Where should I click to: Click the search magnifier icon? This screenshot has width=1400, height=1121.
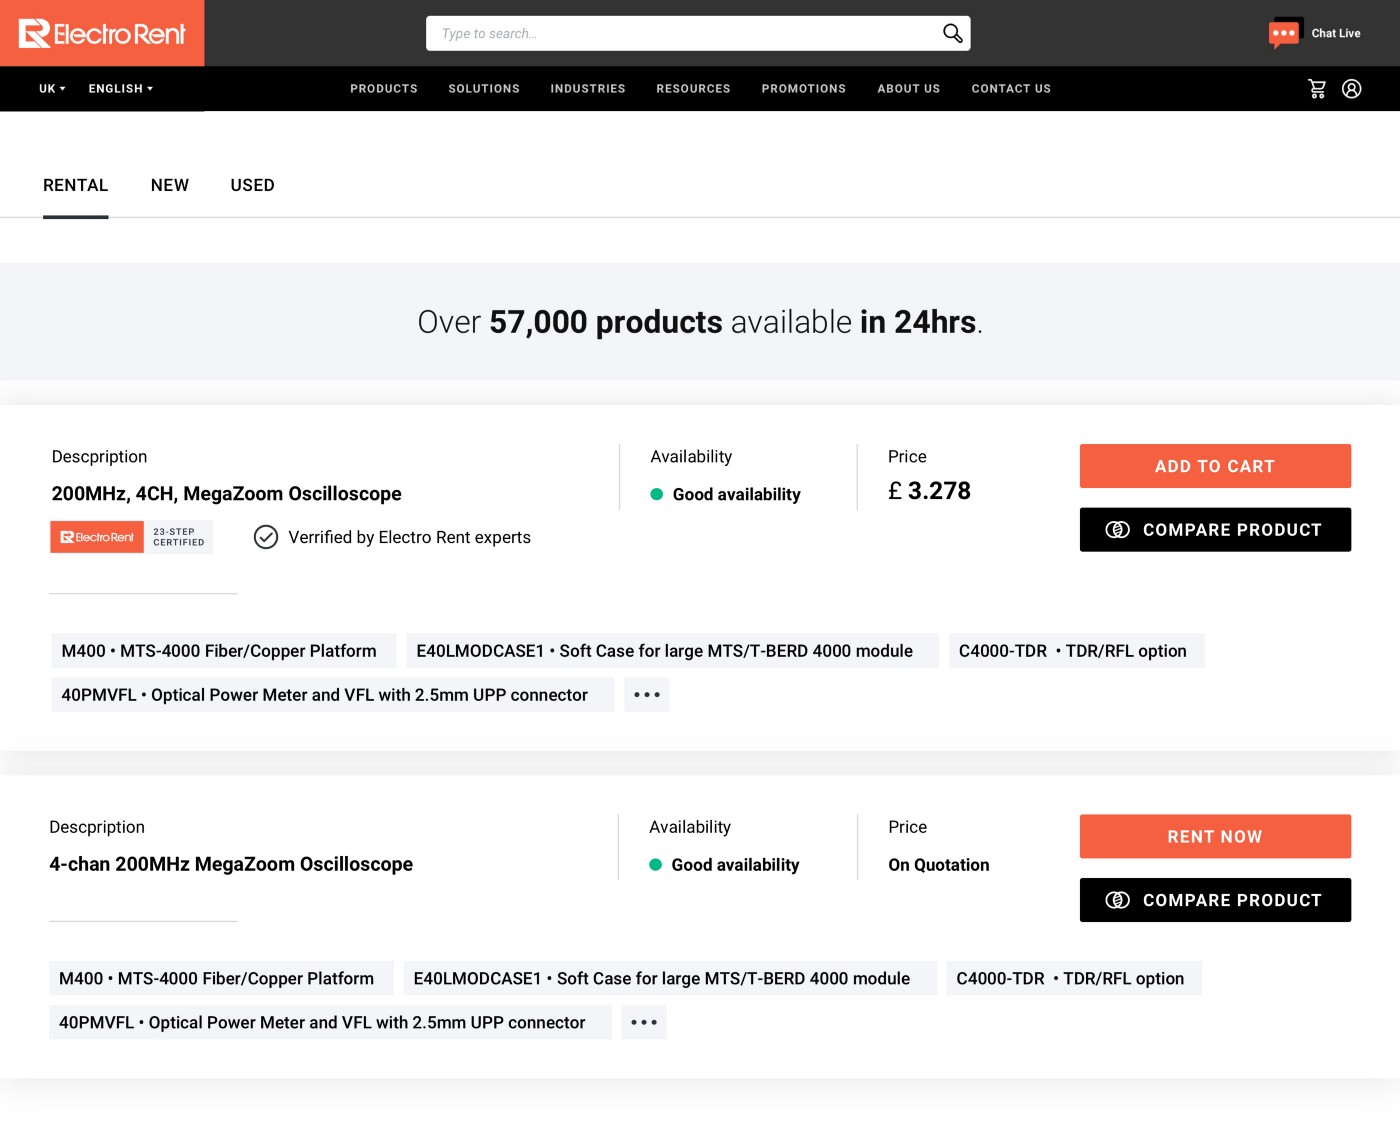point(953,33)
